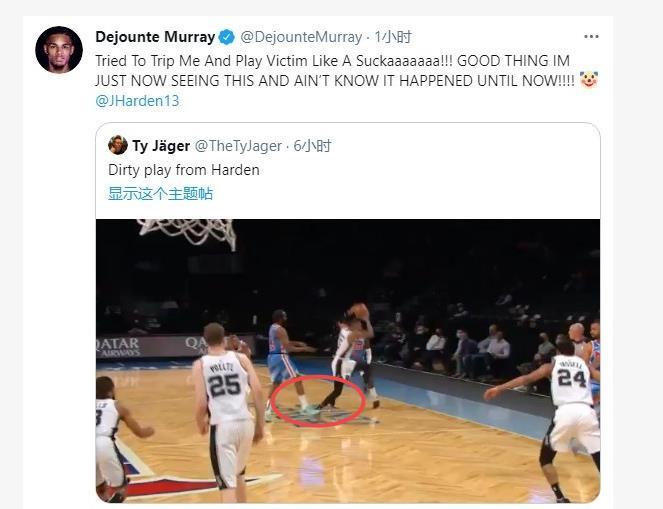The image size is (663, 509).
Task: Click the blue verified badge icon
Action: tap(227, 37)
